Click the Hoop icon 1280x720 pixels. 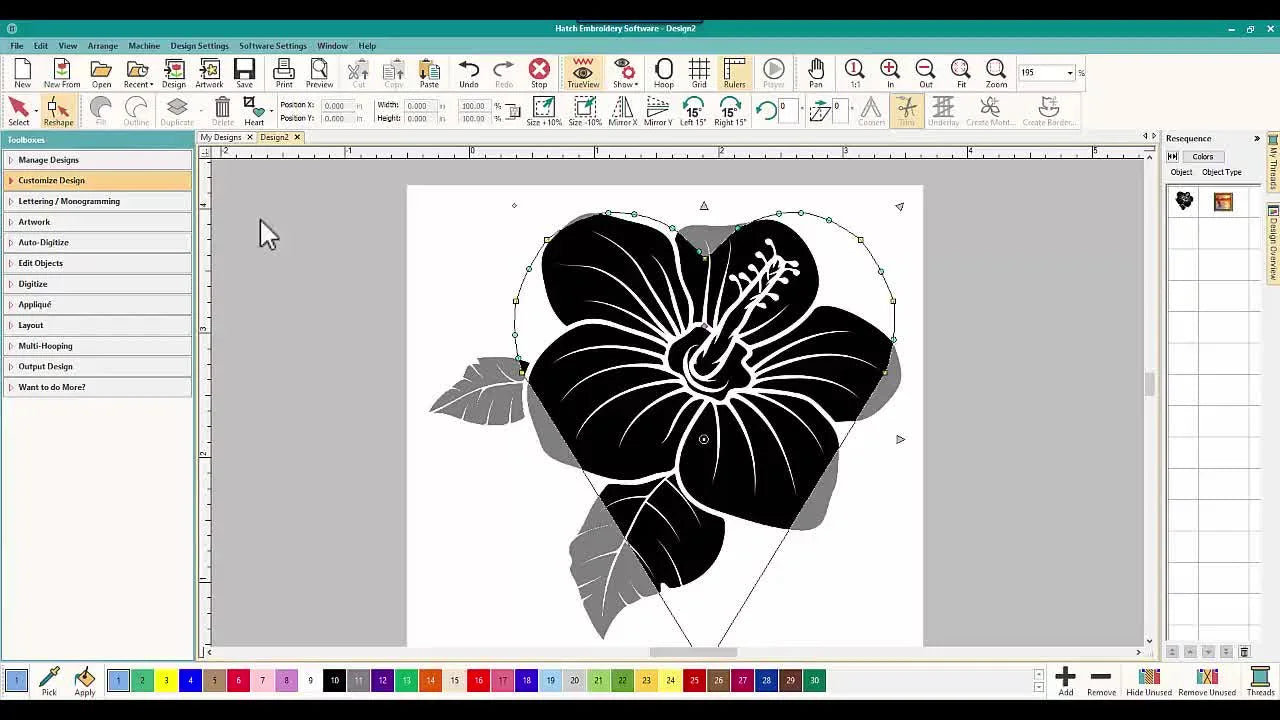pyautogui.click(x=663, y=72)
